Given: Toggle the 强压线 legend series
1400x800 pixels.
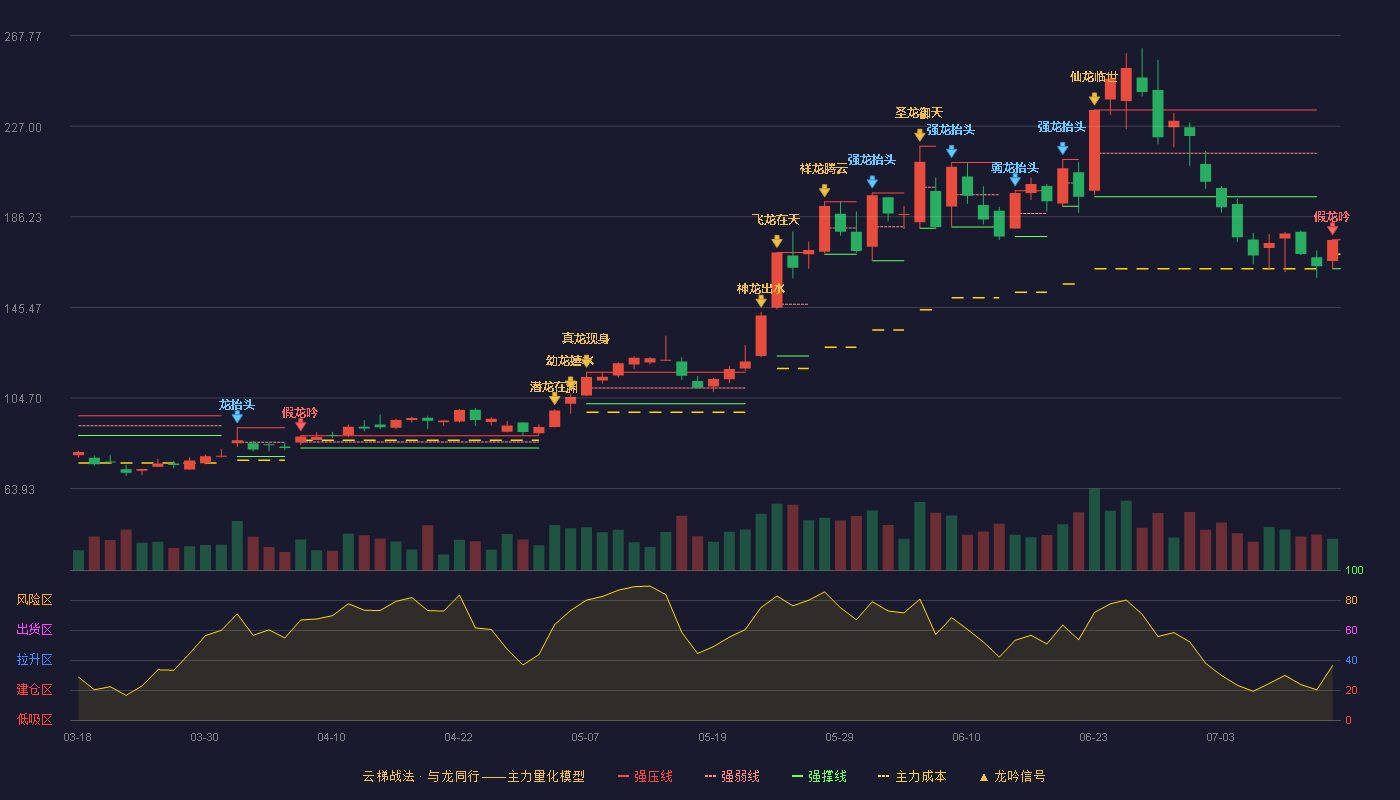Looking at the screenshot, I should [645, 776].
